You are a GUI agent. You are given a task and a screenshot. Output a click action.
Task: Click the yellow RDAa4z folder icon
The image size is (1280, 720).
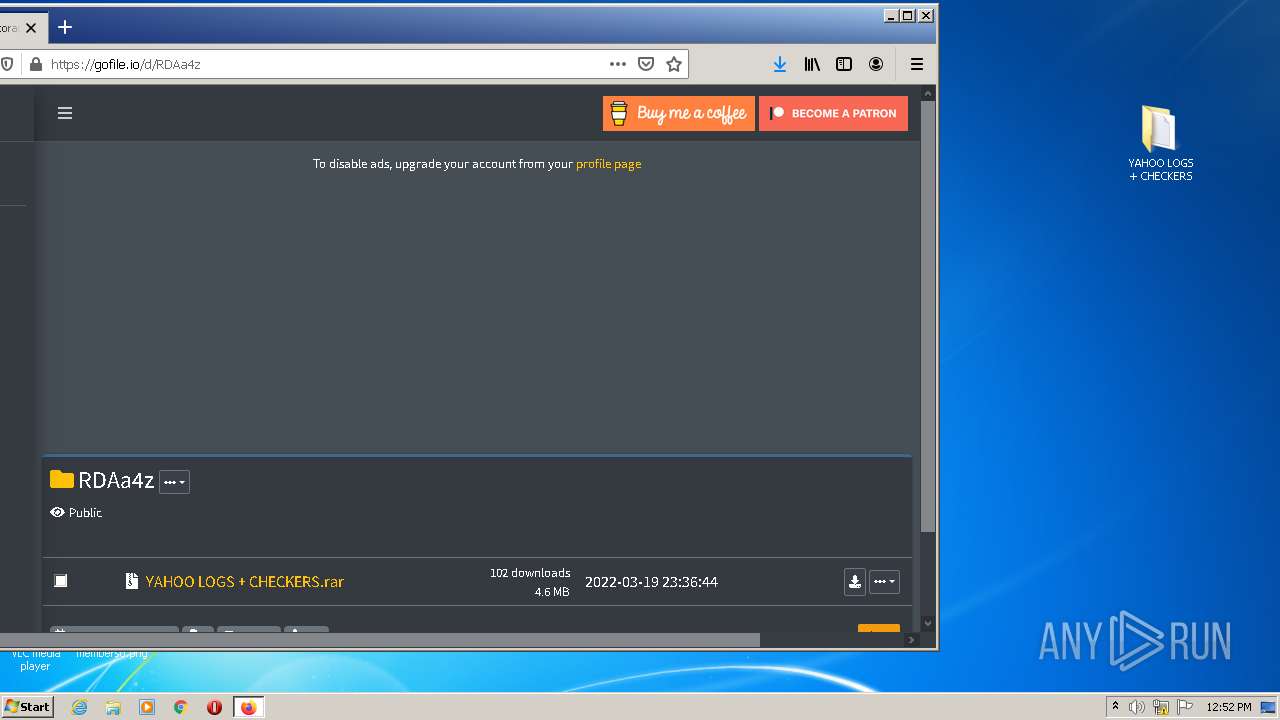point(62,479)
